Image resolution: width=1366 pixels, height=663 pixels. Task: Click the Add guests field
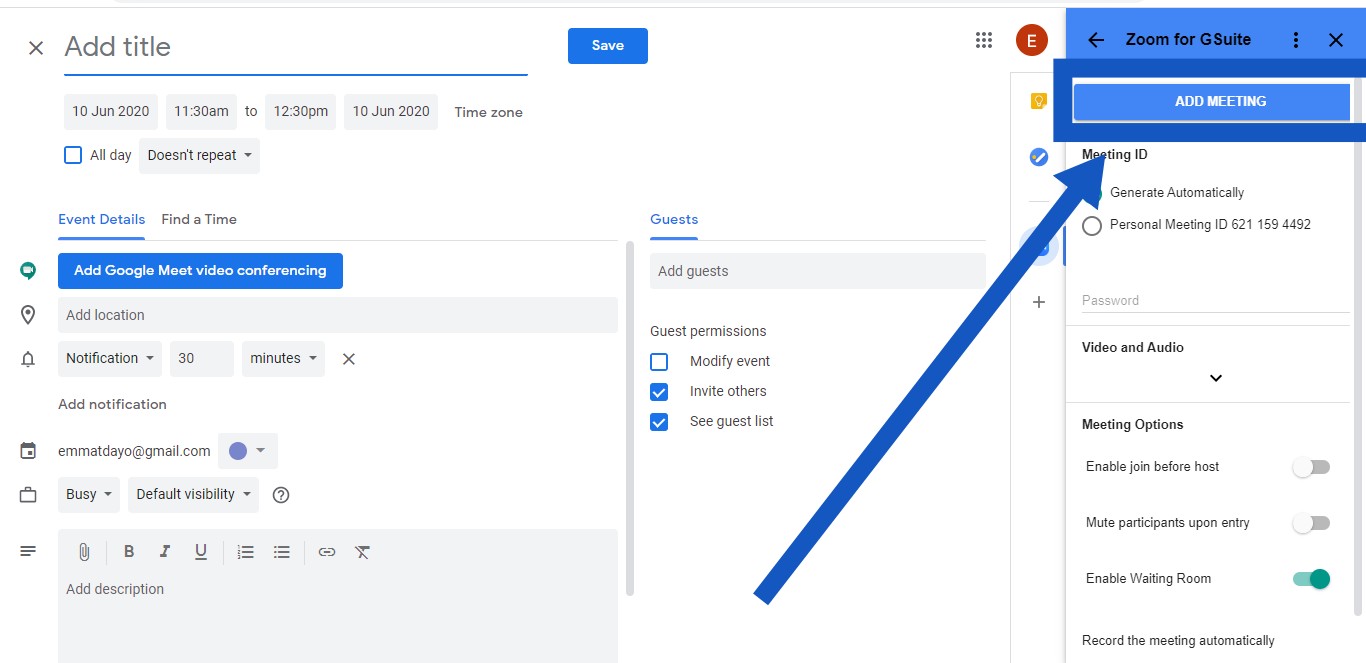coord(818,271)
